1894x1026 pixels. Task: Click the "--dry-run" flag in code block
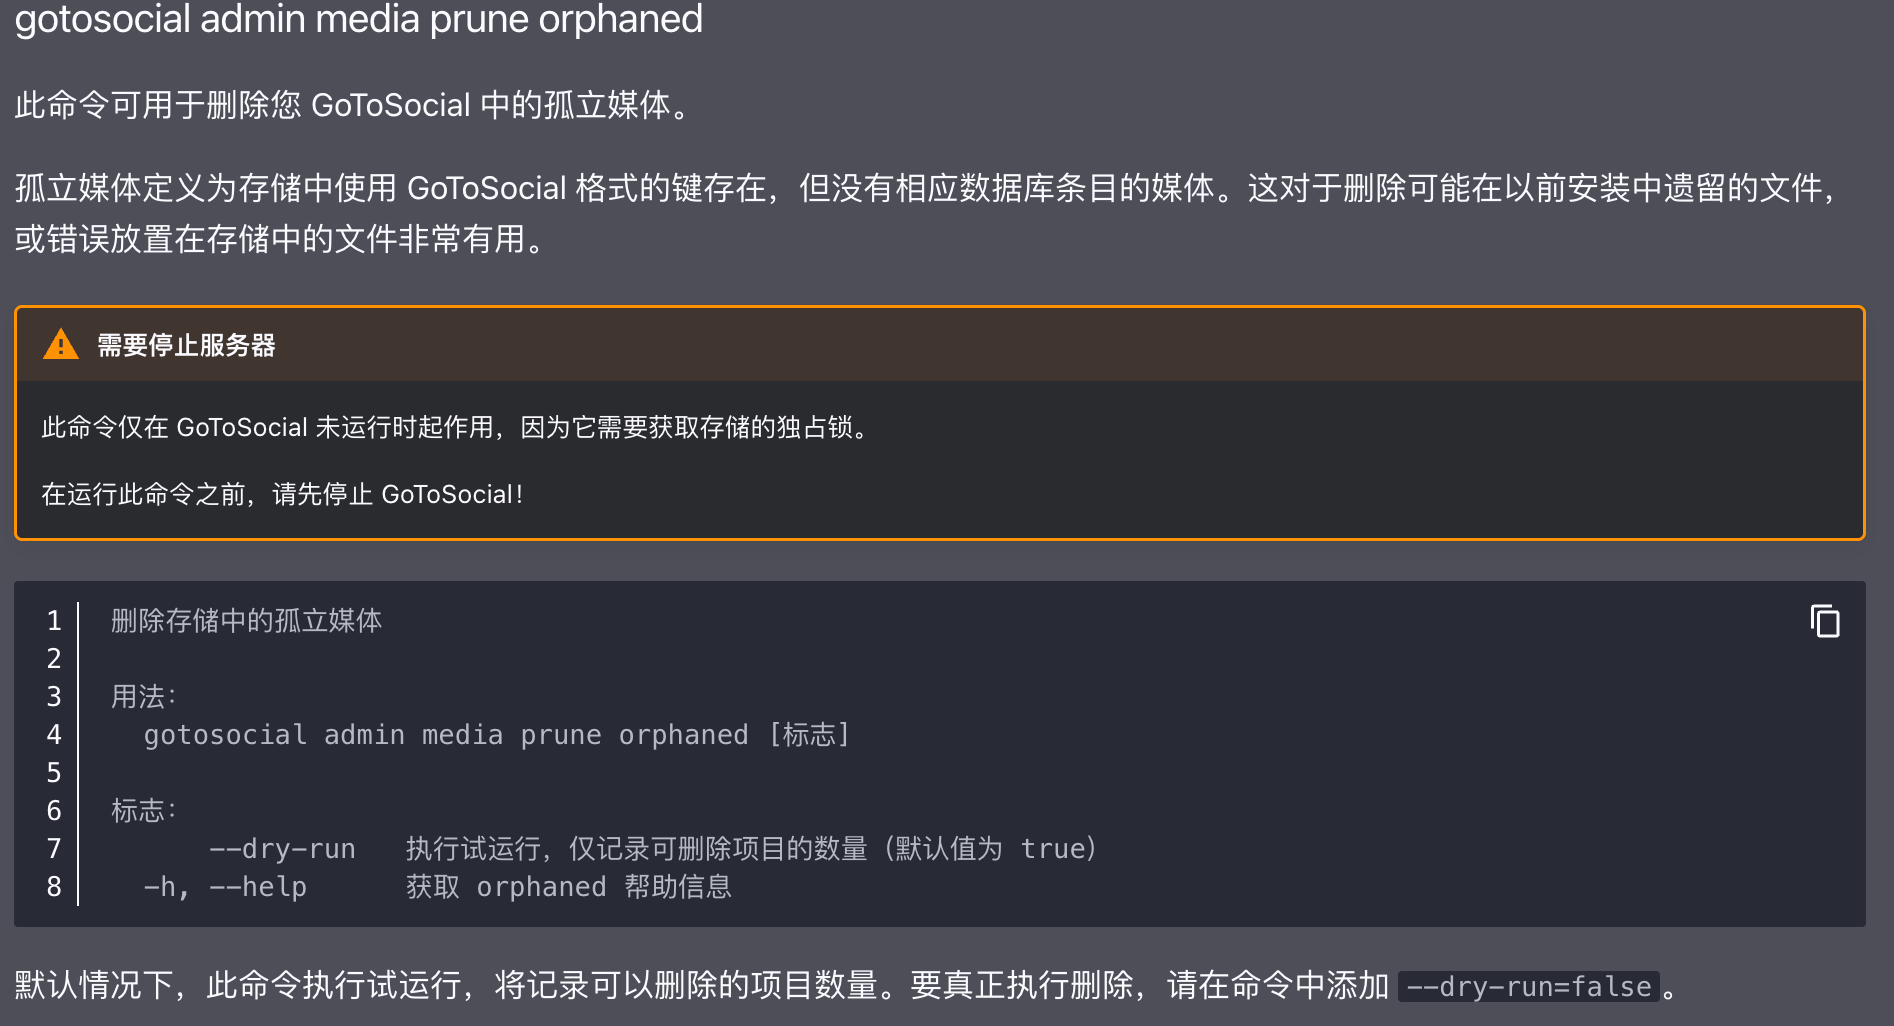point(282,849)
